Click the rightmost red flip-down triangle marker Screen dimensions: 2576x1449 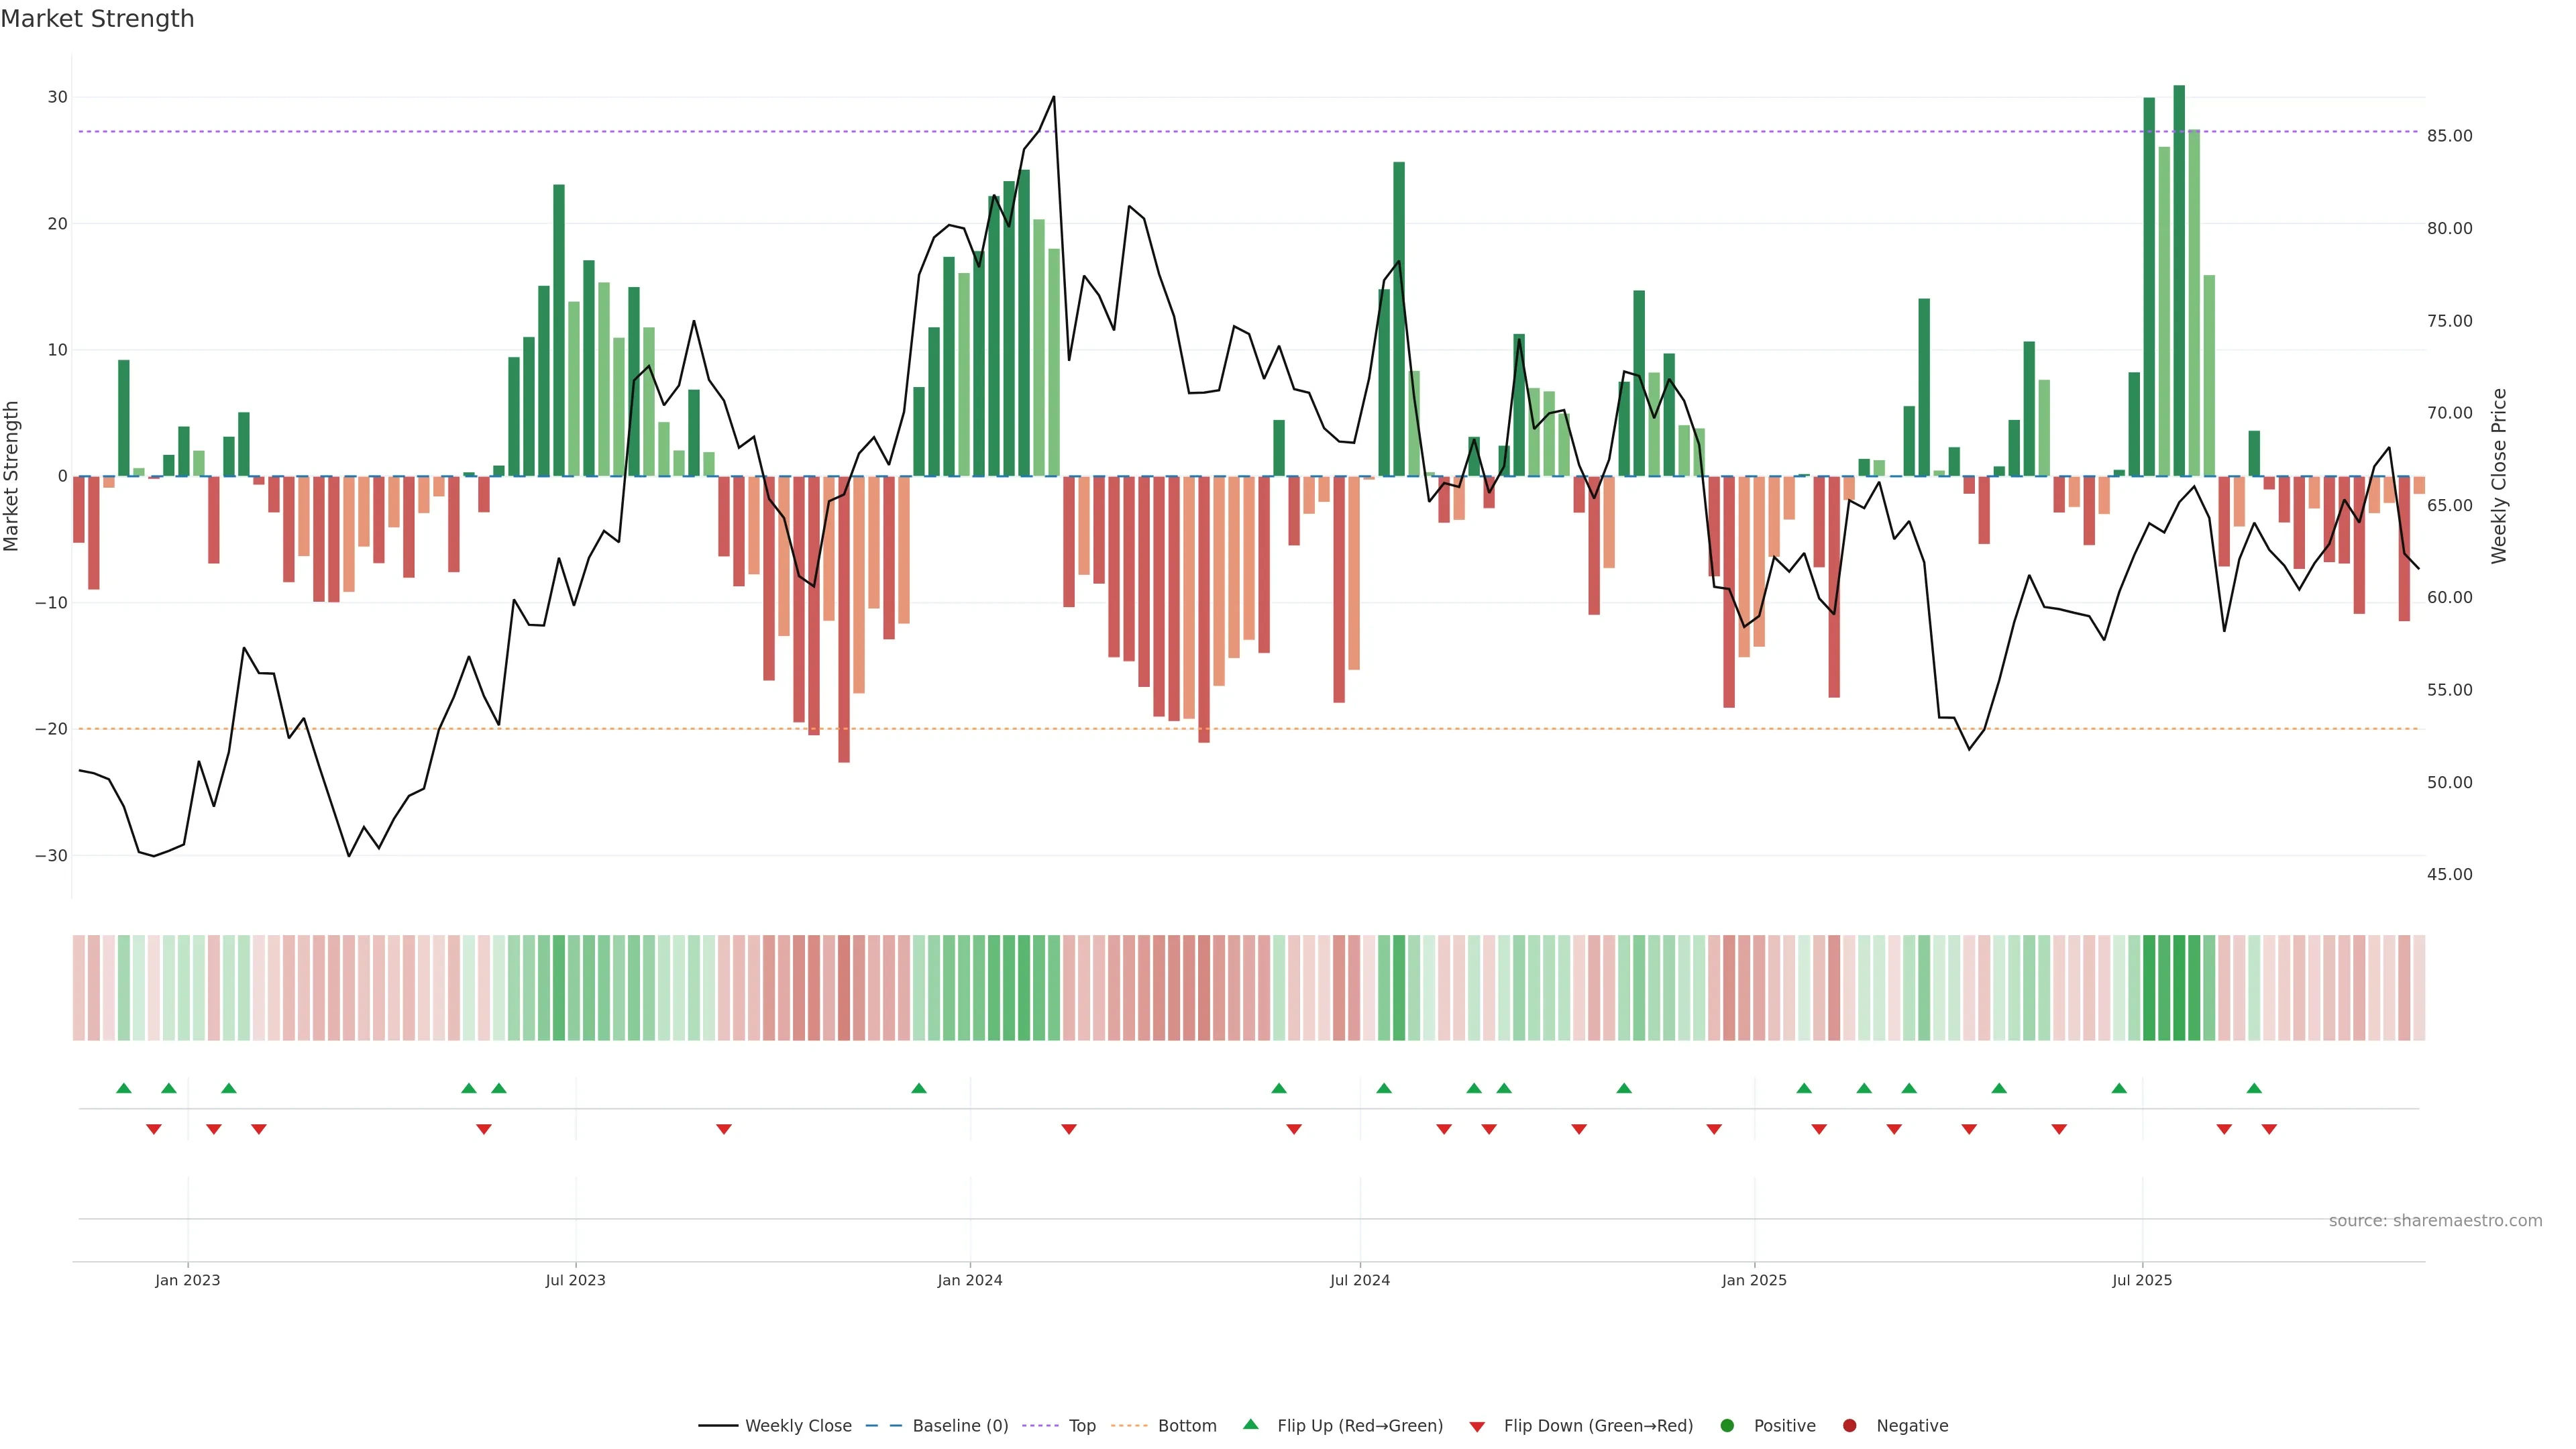[2269, 1129]
